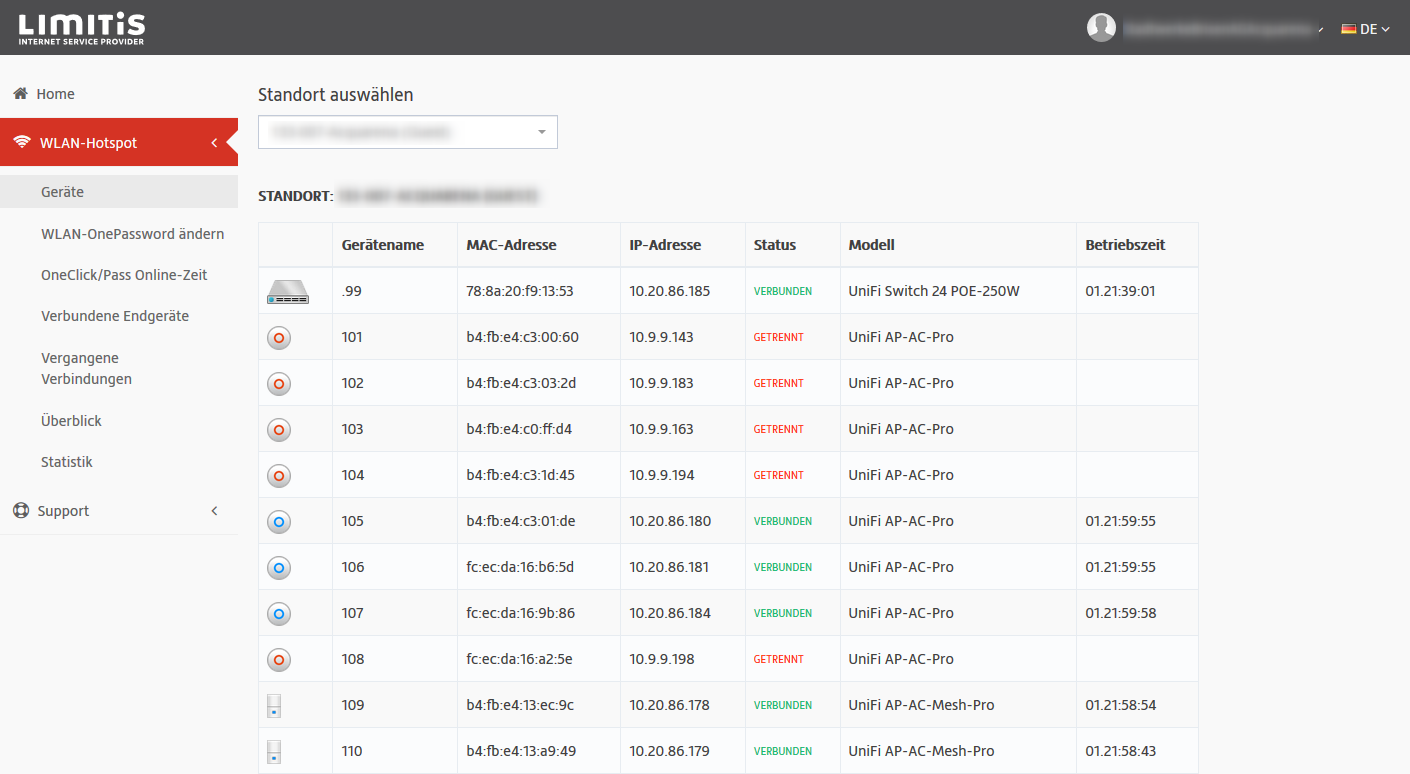Navigate to Statistik page
The image size is (1410, 774).
click(67, 462)
